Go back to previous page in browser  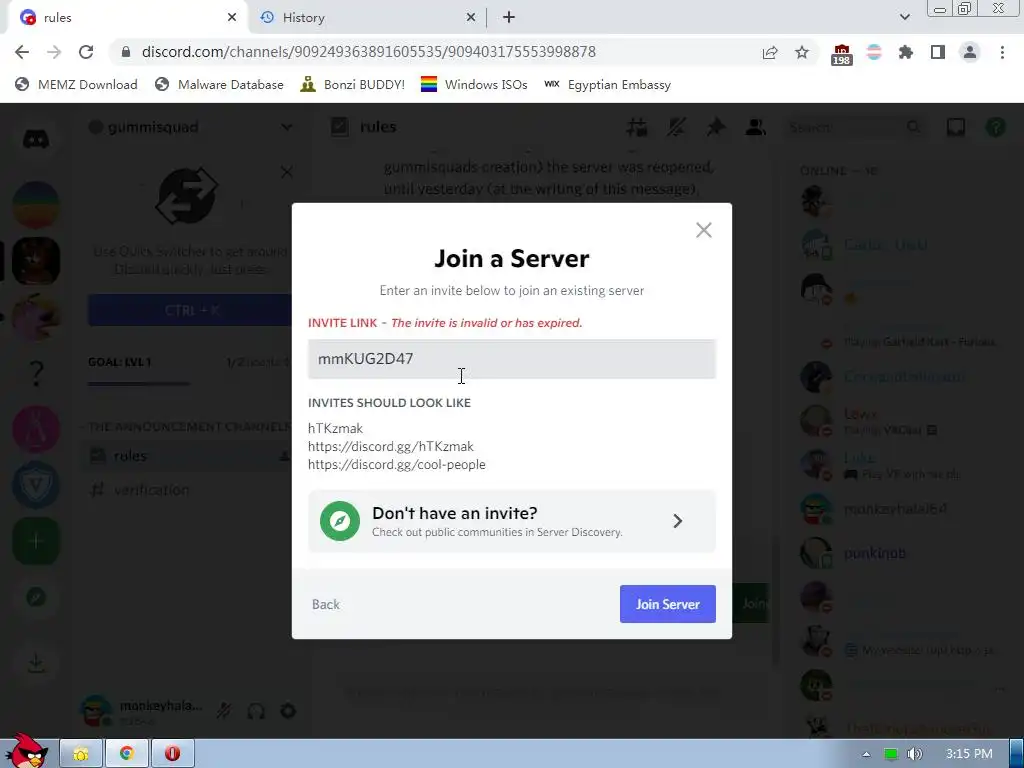[22, 52]
